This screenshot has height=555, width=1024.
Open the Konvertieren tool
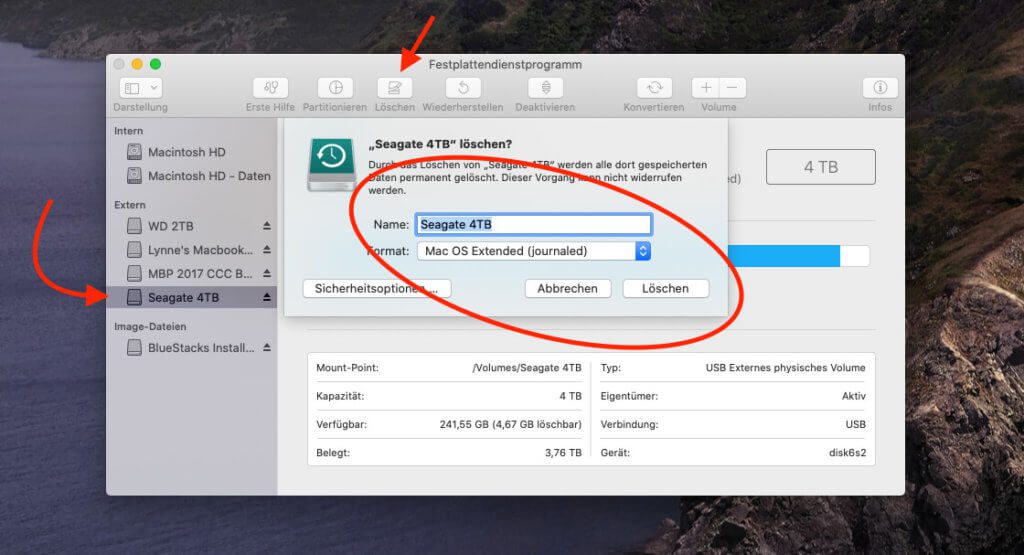point(654,88)
